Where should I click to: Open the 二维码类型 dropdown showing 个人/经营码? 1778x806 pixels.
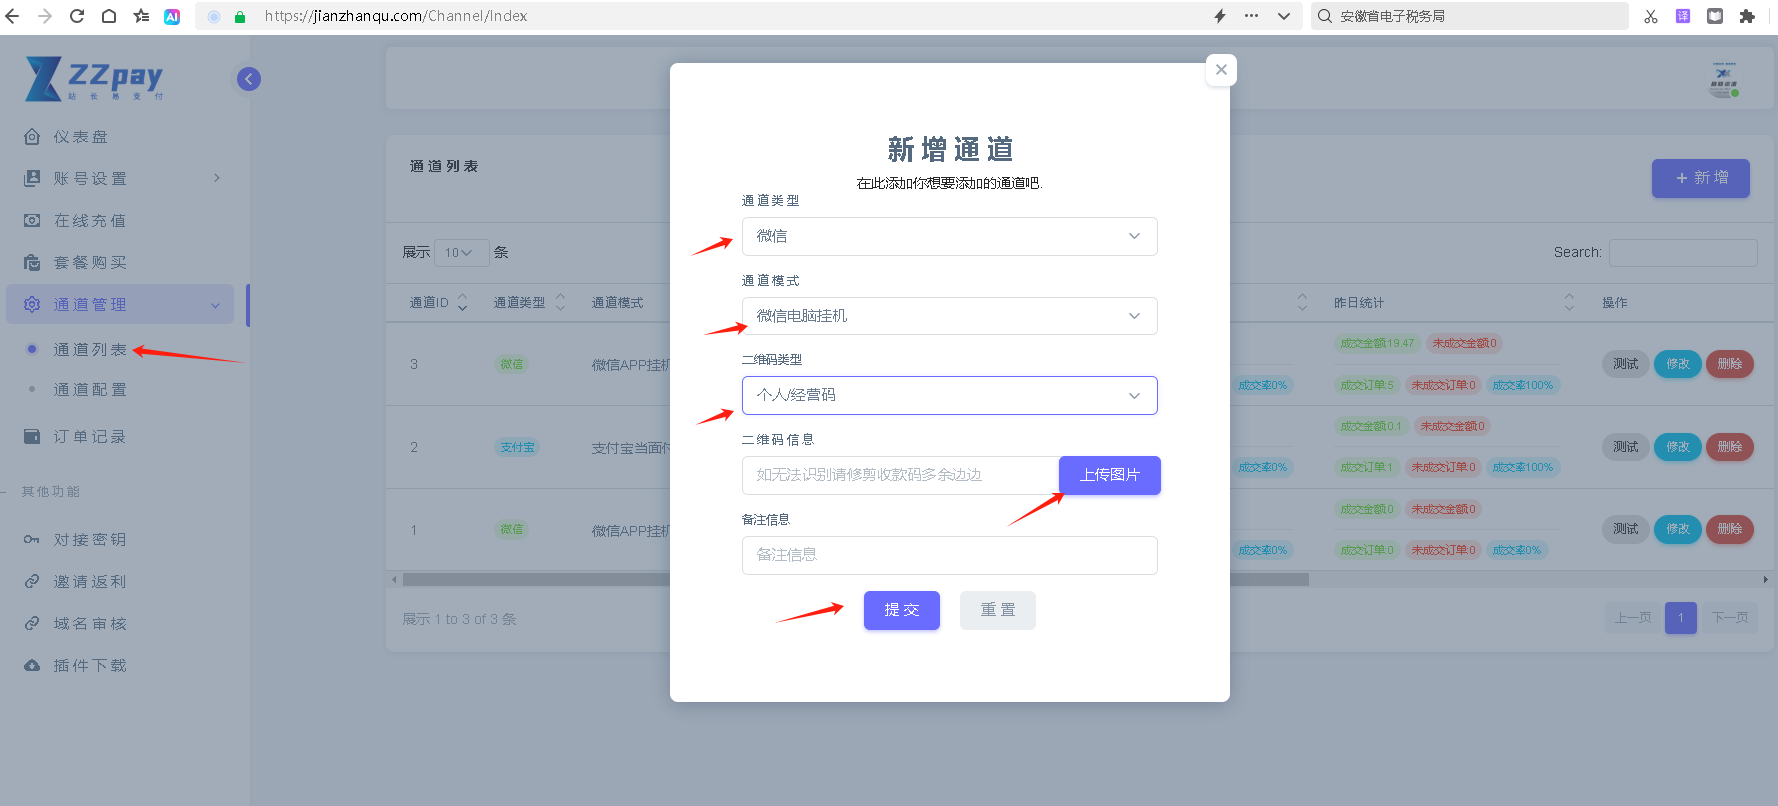click(x=950, y=396)
